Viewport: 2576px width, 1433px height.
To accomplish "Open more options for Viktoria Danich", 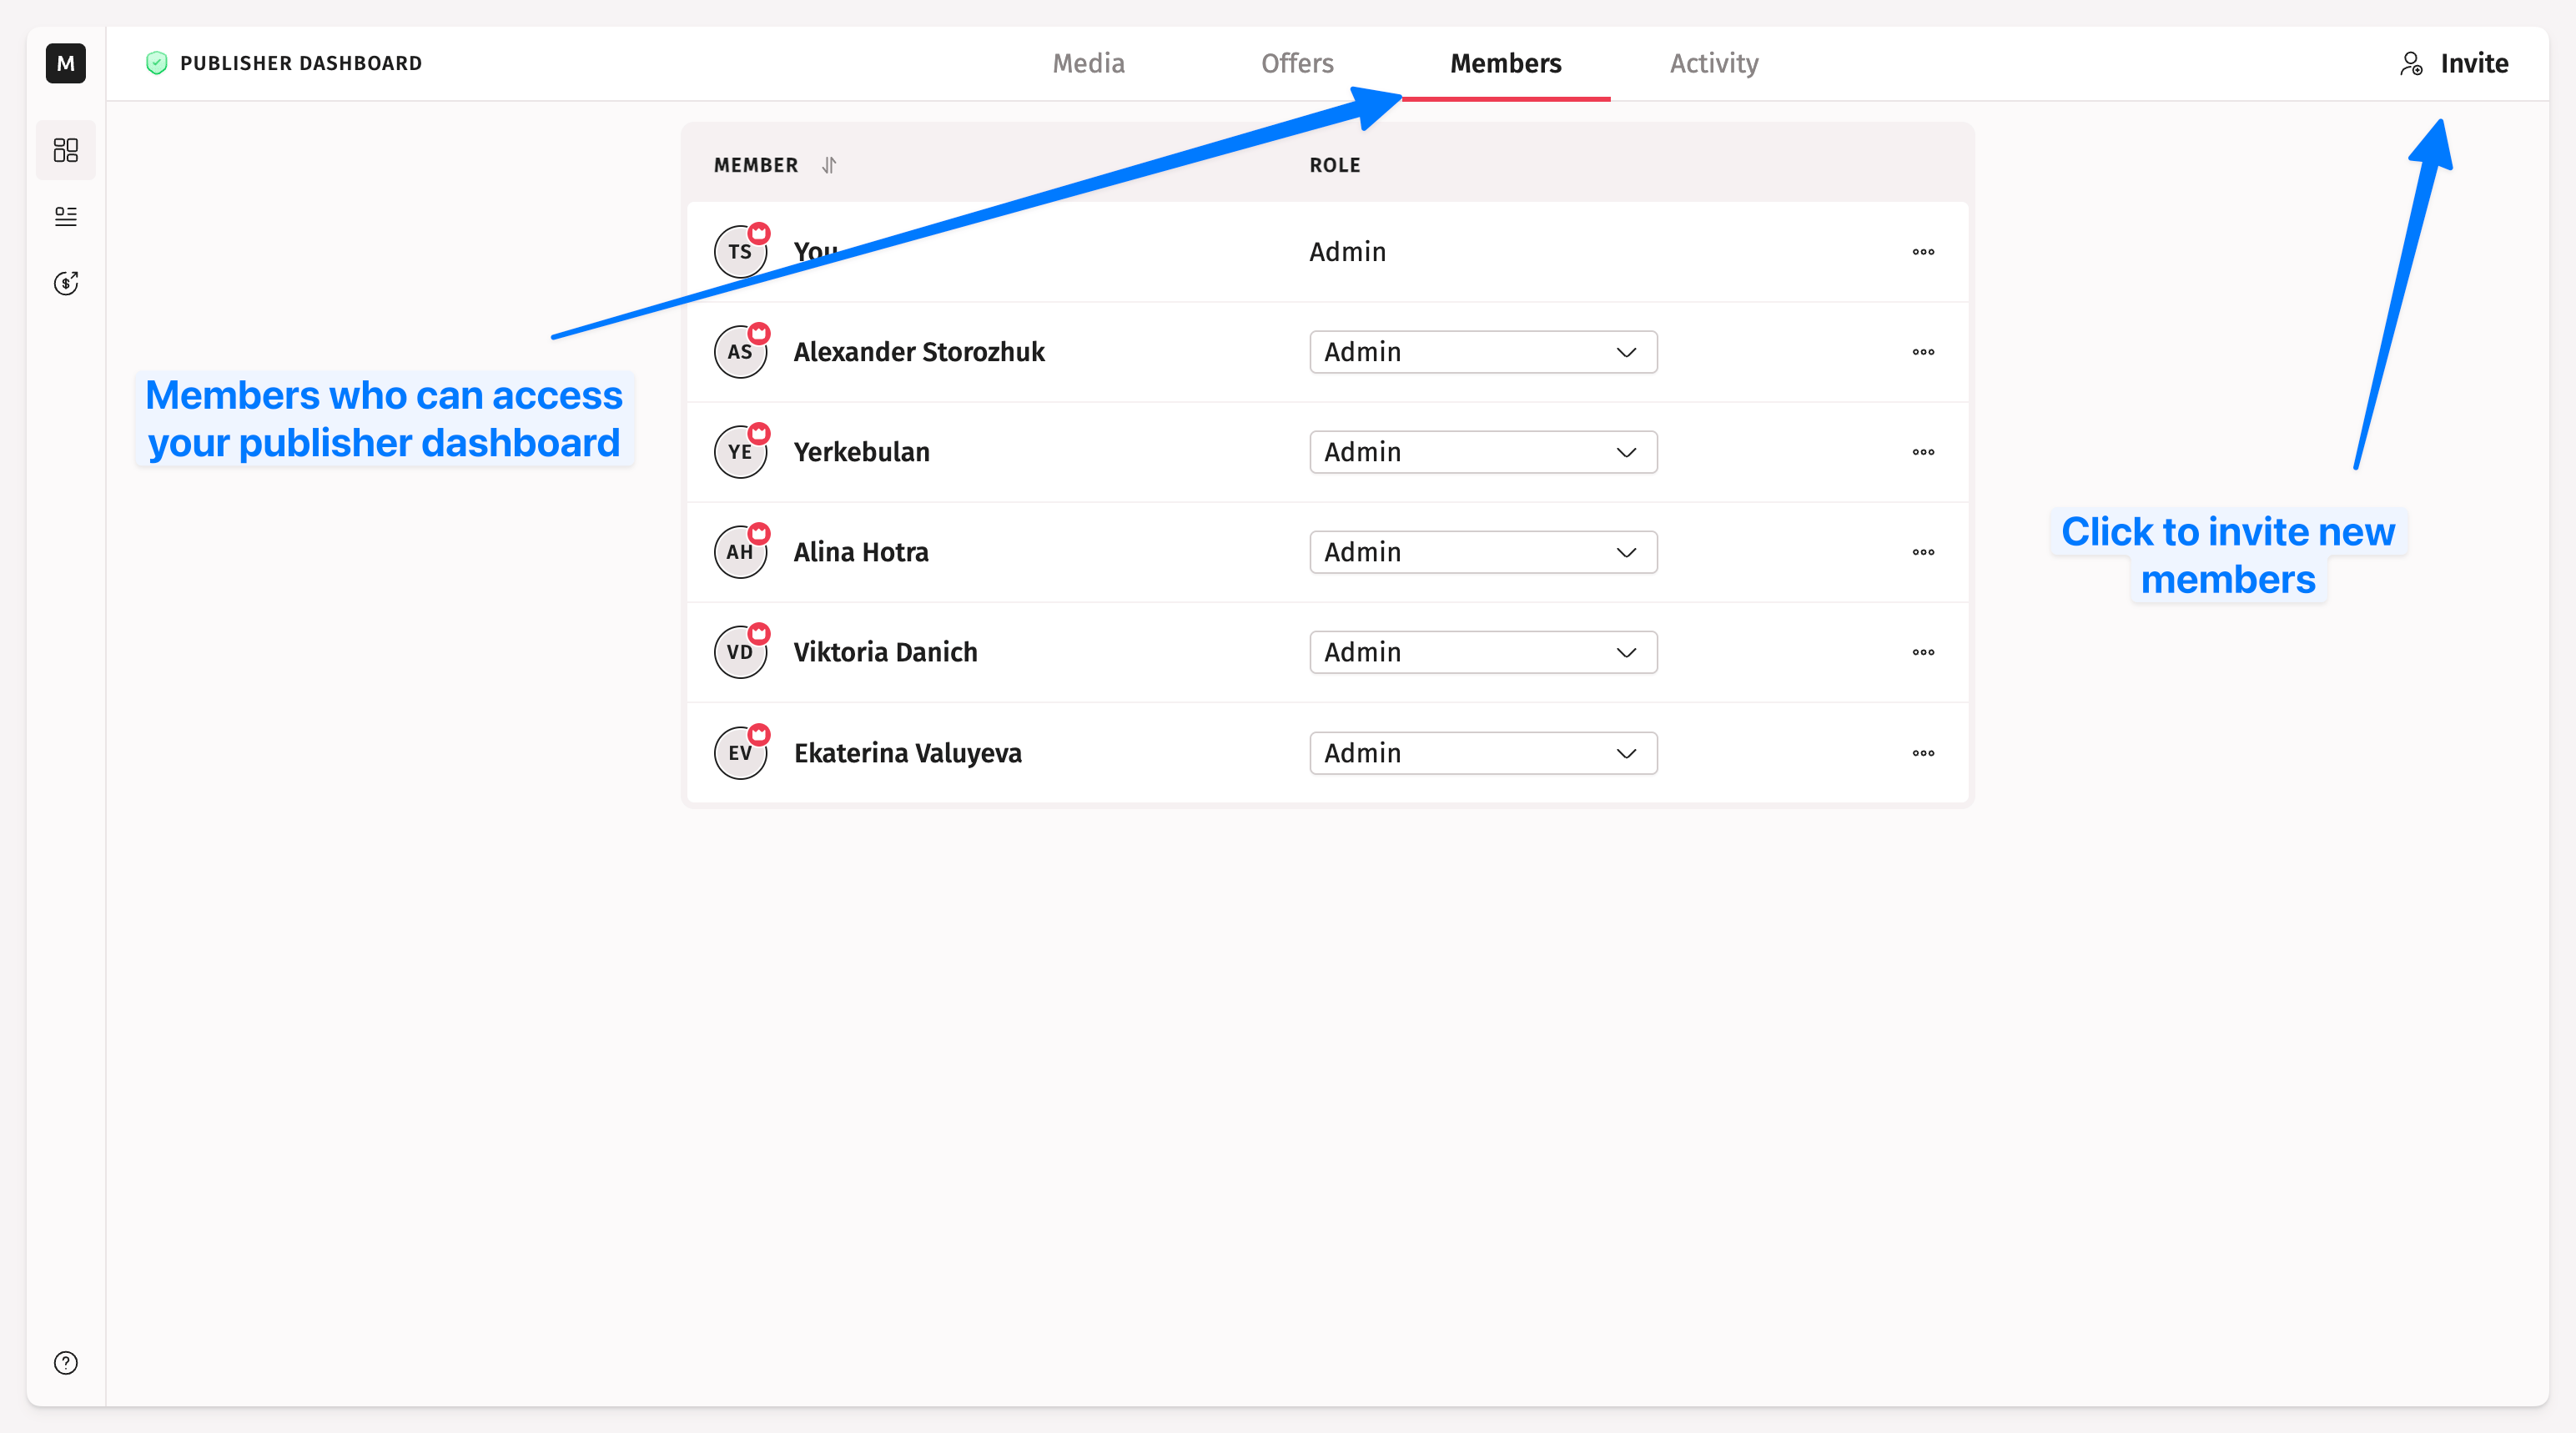I will [x=1922, y=652].
